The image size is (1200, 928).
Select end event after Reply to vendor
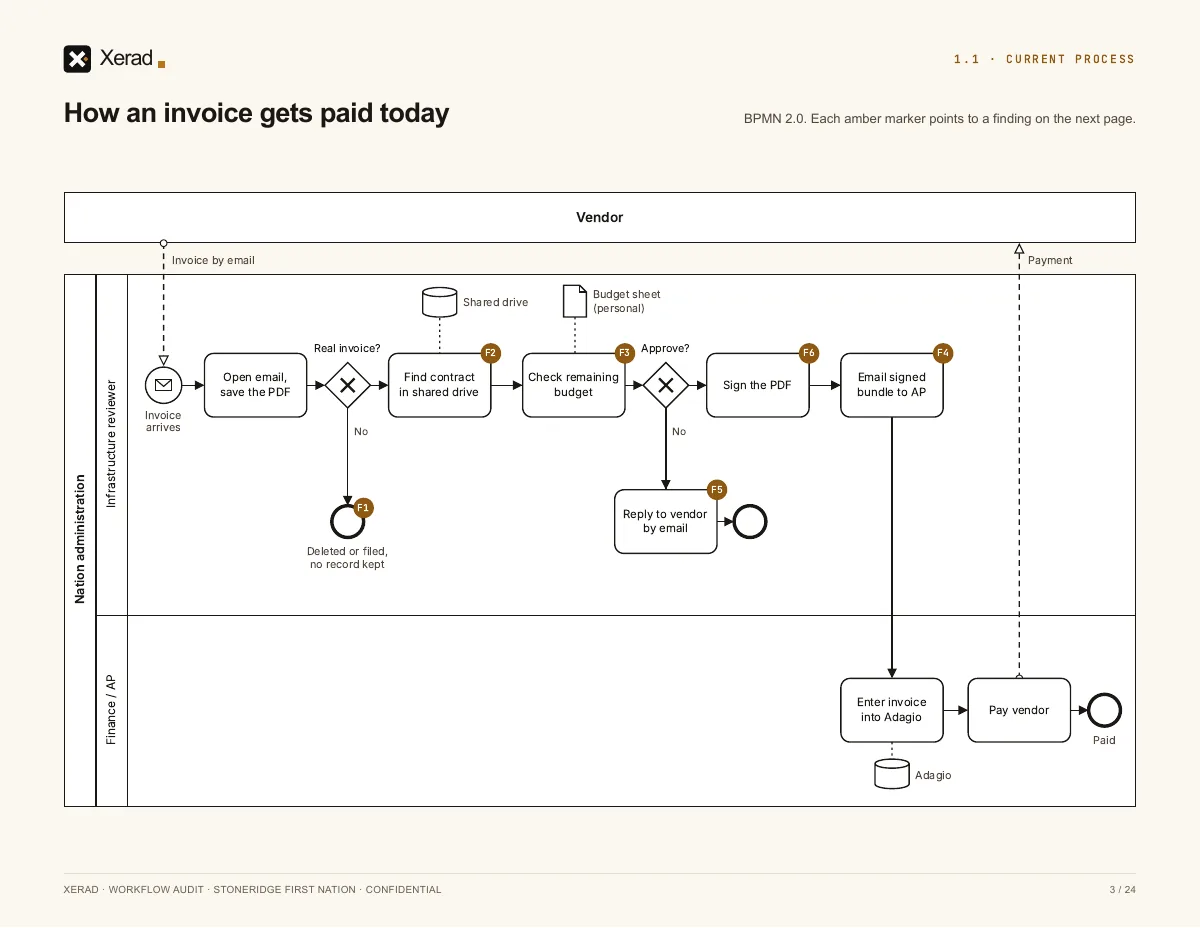click(x=749, y=521)
